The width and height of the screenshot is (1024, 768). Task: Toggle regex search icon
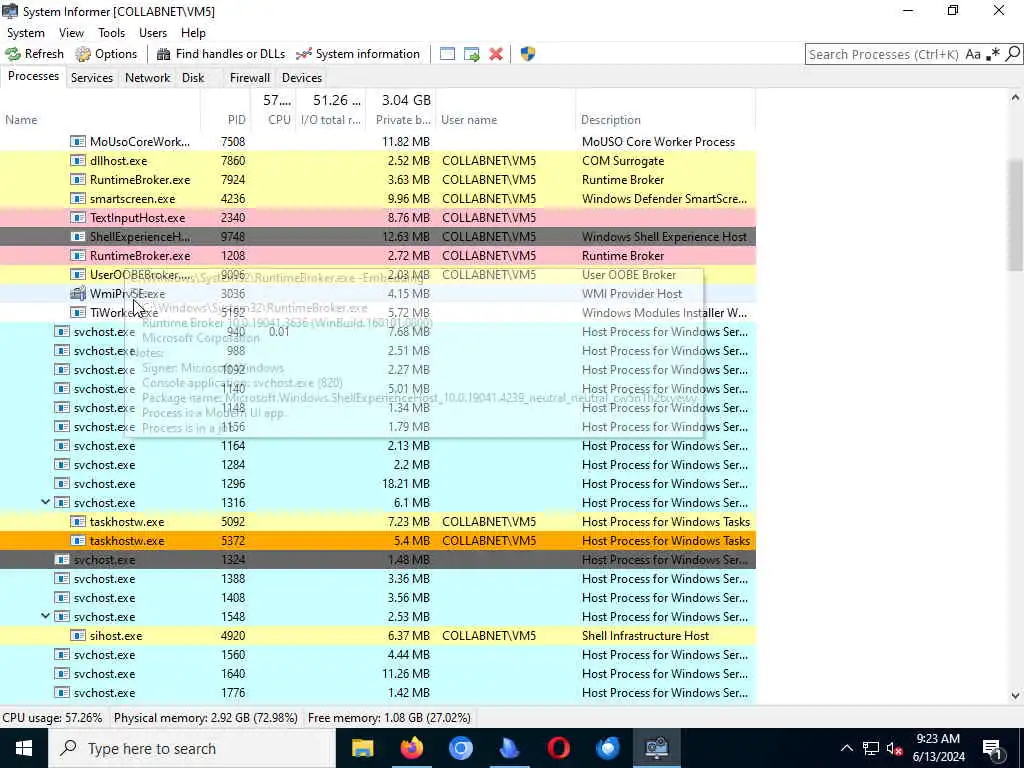point(993,54)
